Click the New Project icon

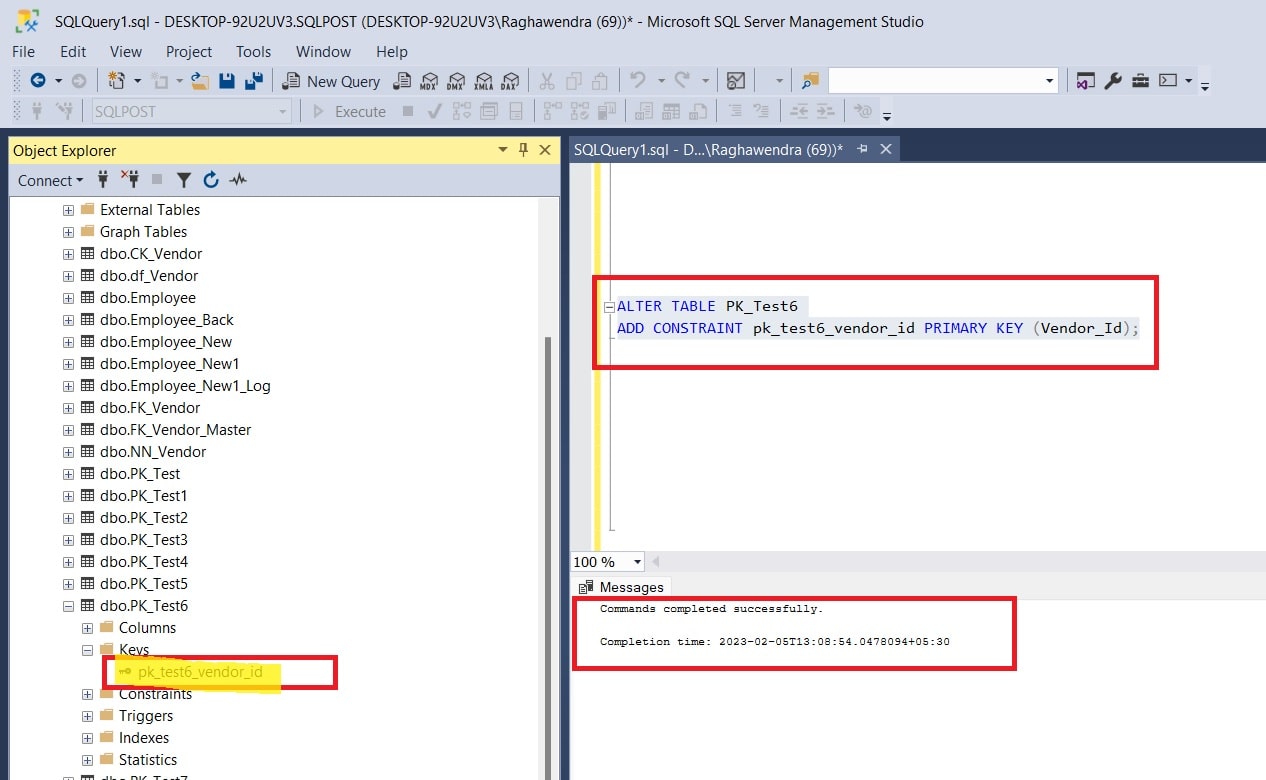[116, 81]
